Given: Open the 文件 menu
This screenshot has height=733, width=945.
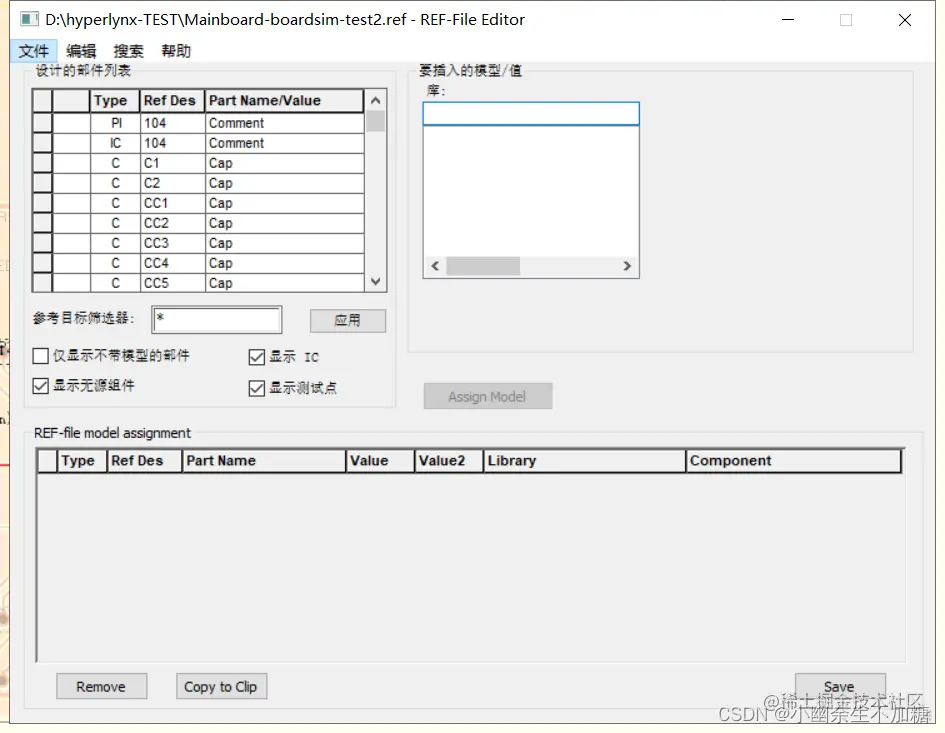Looking at the screenshot, I should (34, 50).
